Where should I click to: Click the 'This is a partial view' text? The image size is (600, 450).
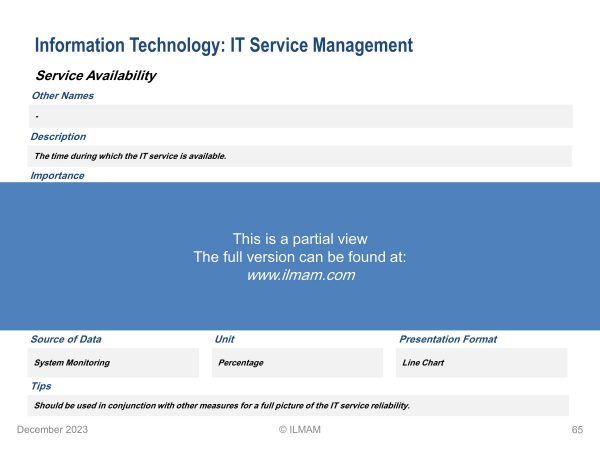(300, 239)
